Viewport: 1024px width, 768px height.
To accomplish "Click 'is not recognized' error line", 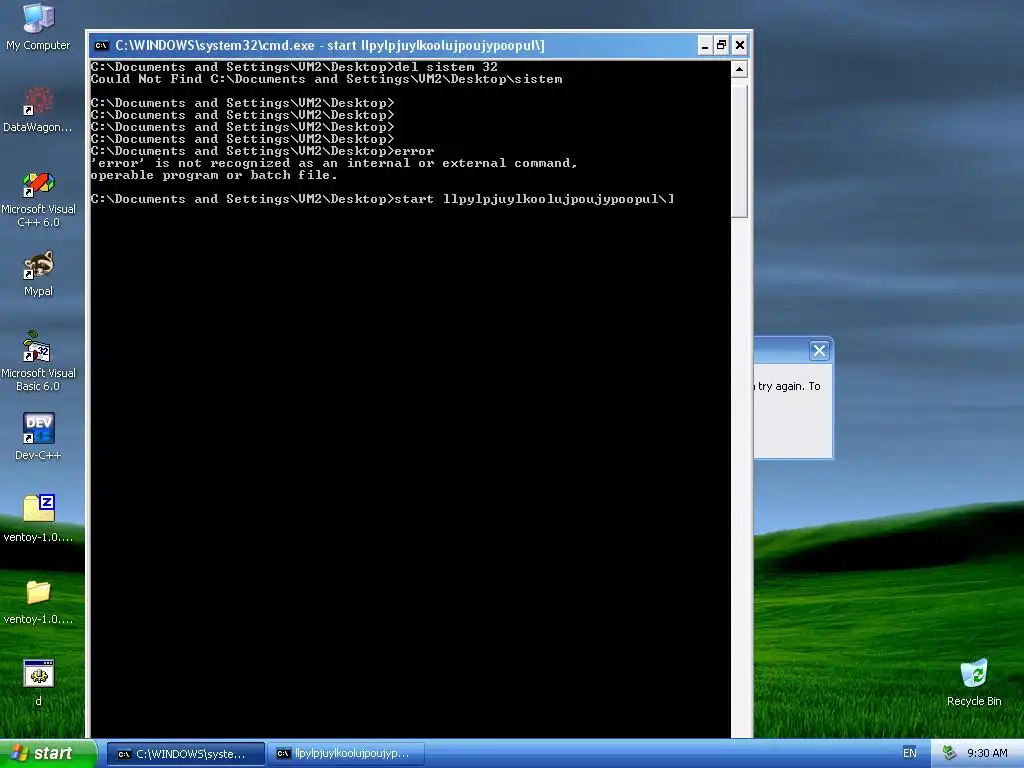I will [334, 163].
